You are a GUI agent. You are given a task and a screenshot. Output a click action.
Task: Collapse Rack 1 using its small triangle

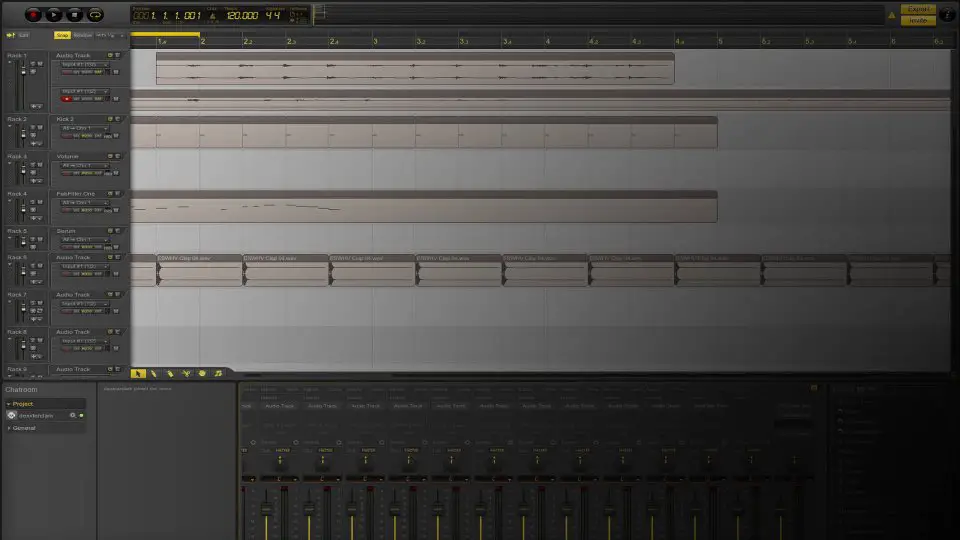[10, 63]
